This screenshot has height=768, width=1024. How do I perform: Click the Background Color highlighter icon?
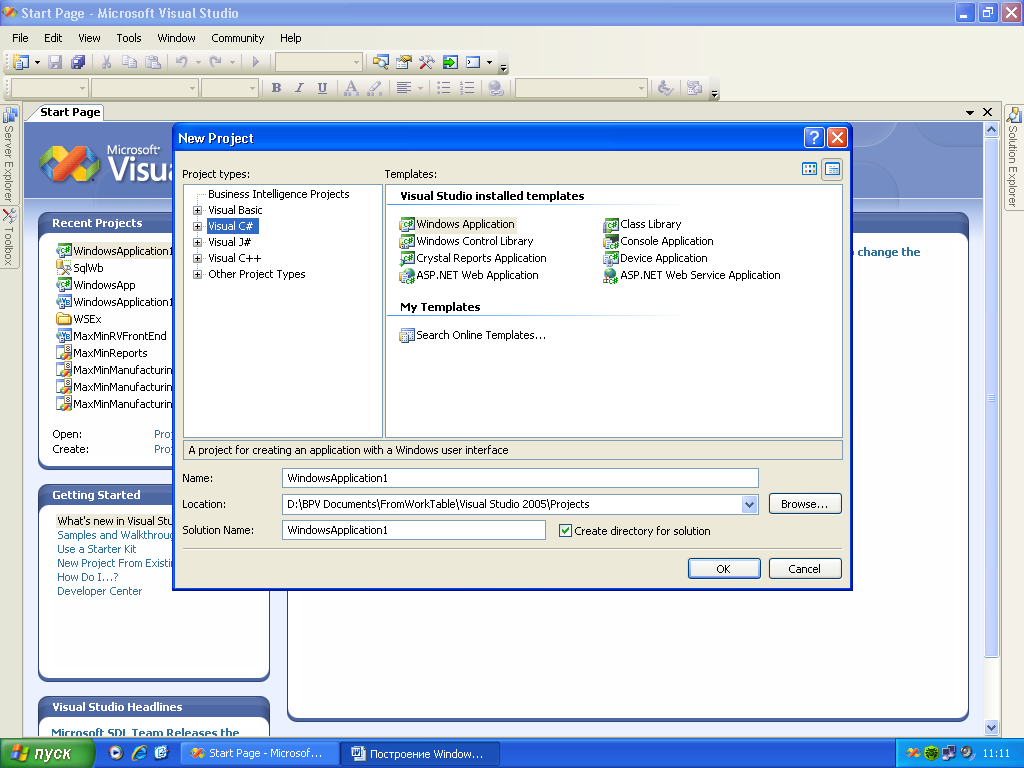click(x=374, y=88)
